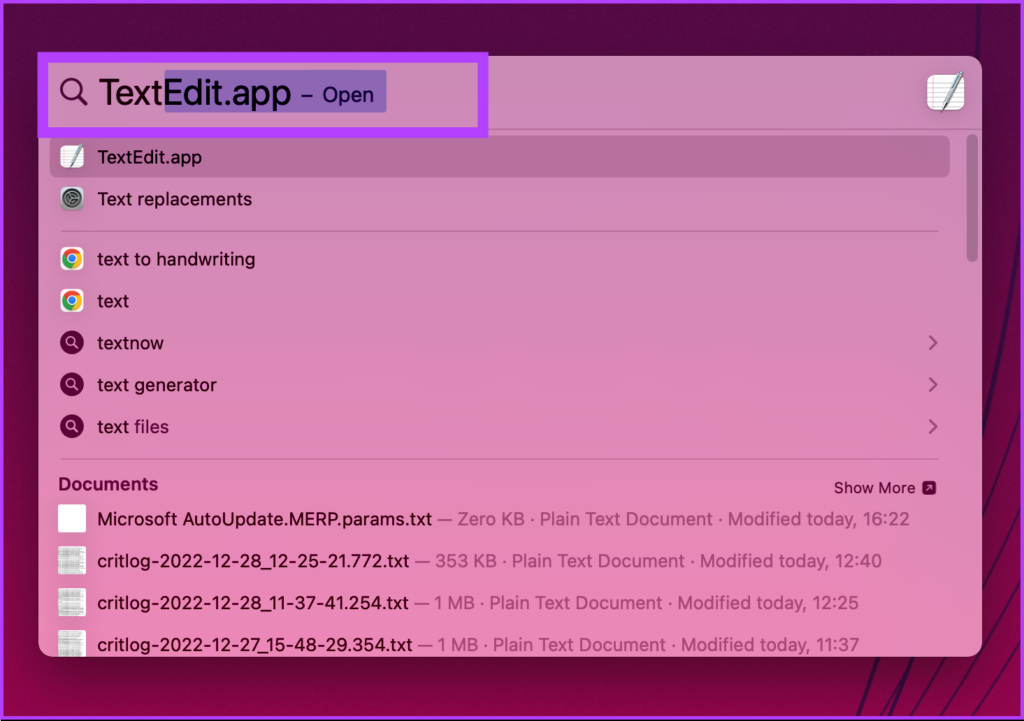This screenshot has width=1024, height=721.
Task: Open Microsoft AutoUpdate.MERP.params.txt document
Action: tap(265, 519)
